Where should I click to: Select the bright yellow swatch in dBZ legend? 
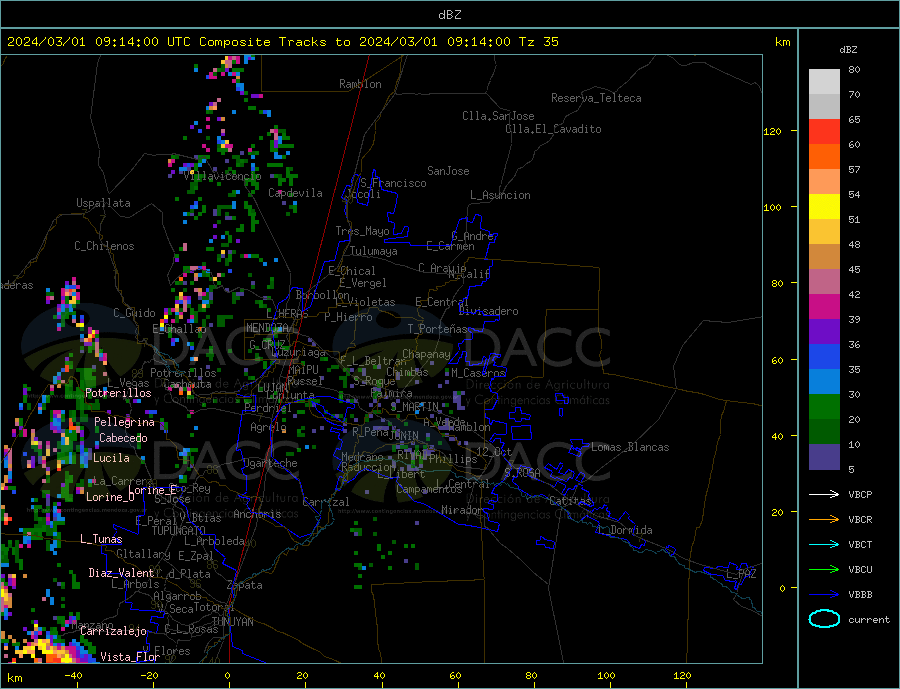pyautogui.click(x=824, y=207)
